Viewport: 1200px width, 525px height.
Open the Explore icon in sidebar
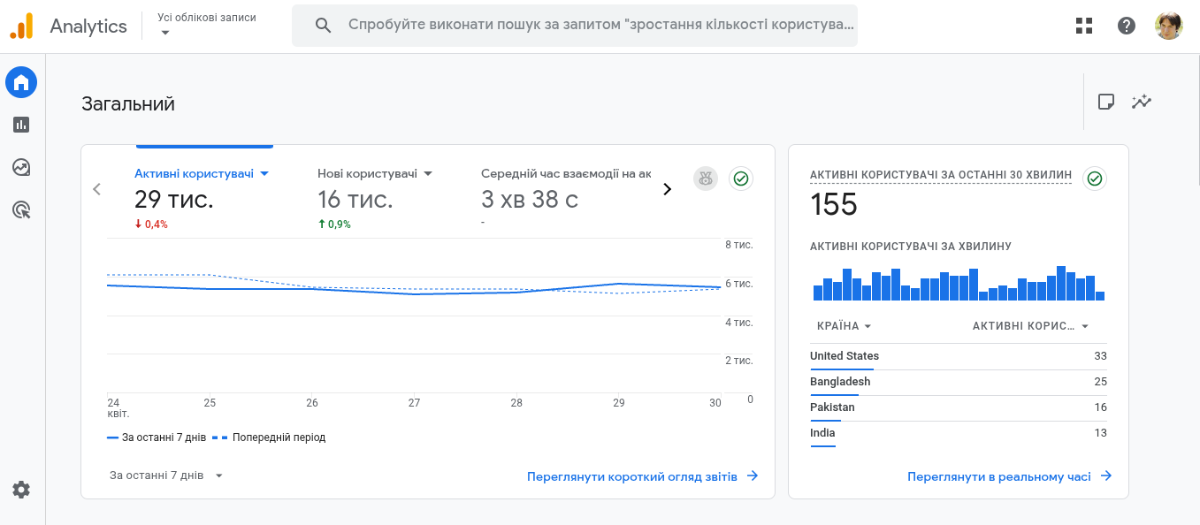(21, 167)
